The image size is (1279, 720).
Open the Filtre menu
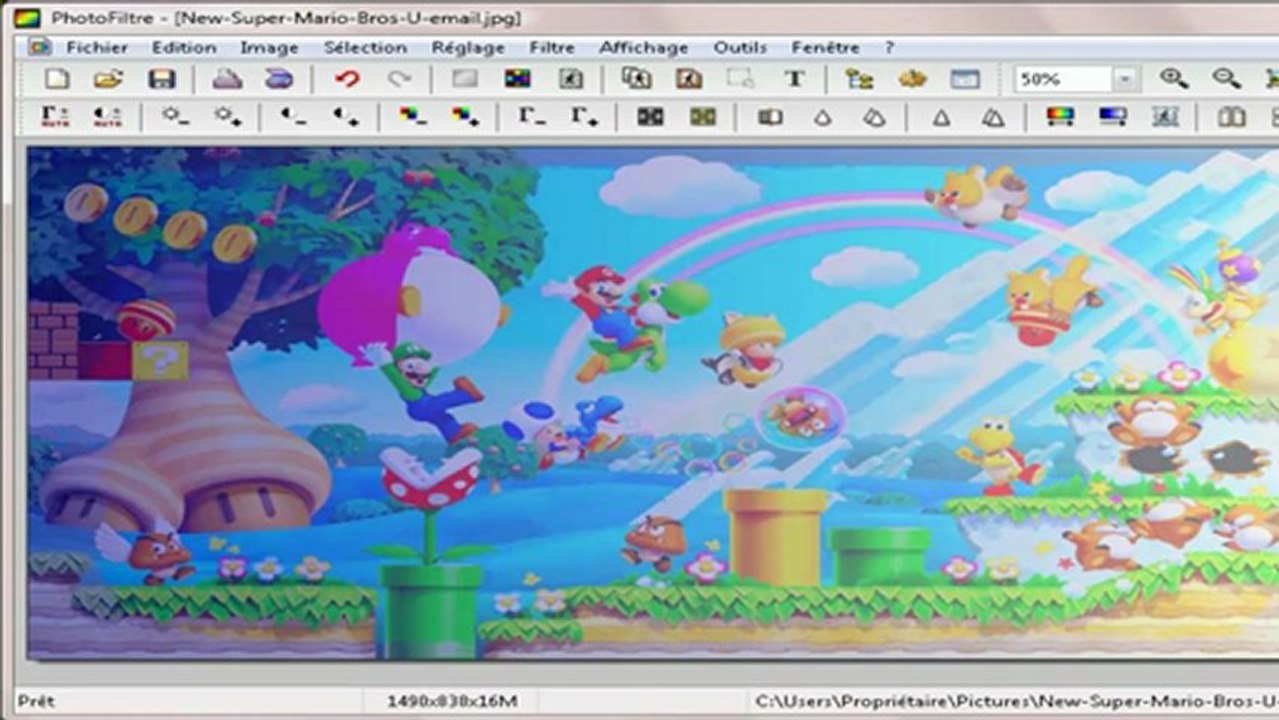point(552,47)
